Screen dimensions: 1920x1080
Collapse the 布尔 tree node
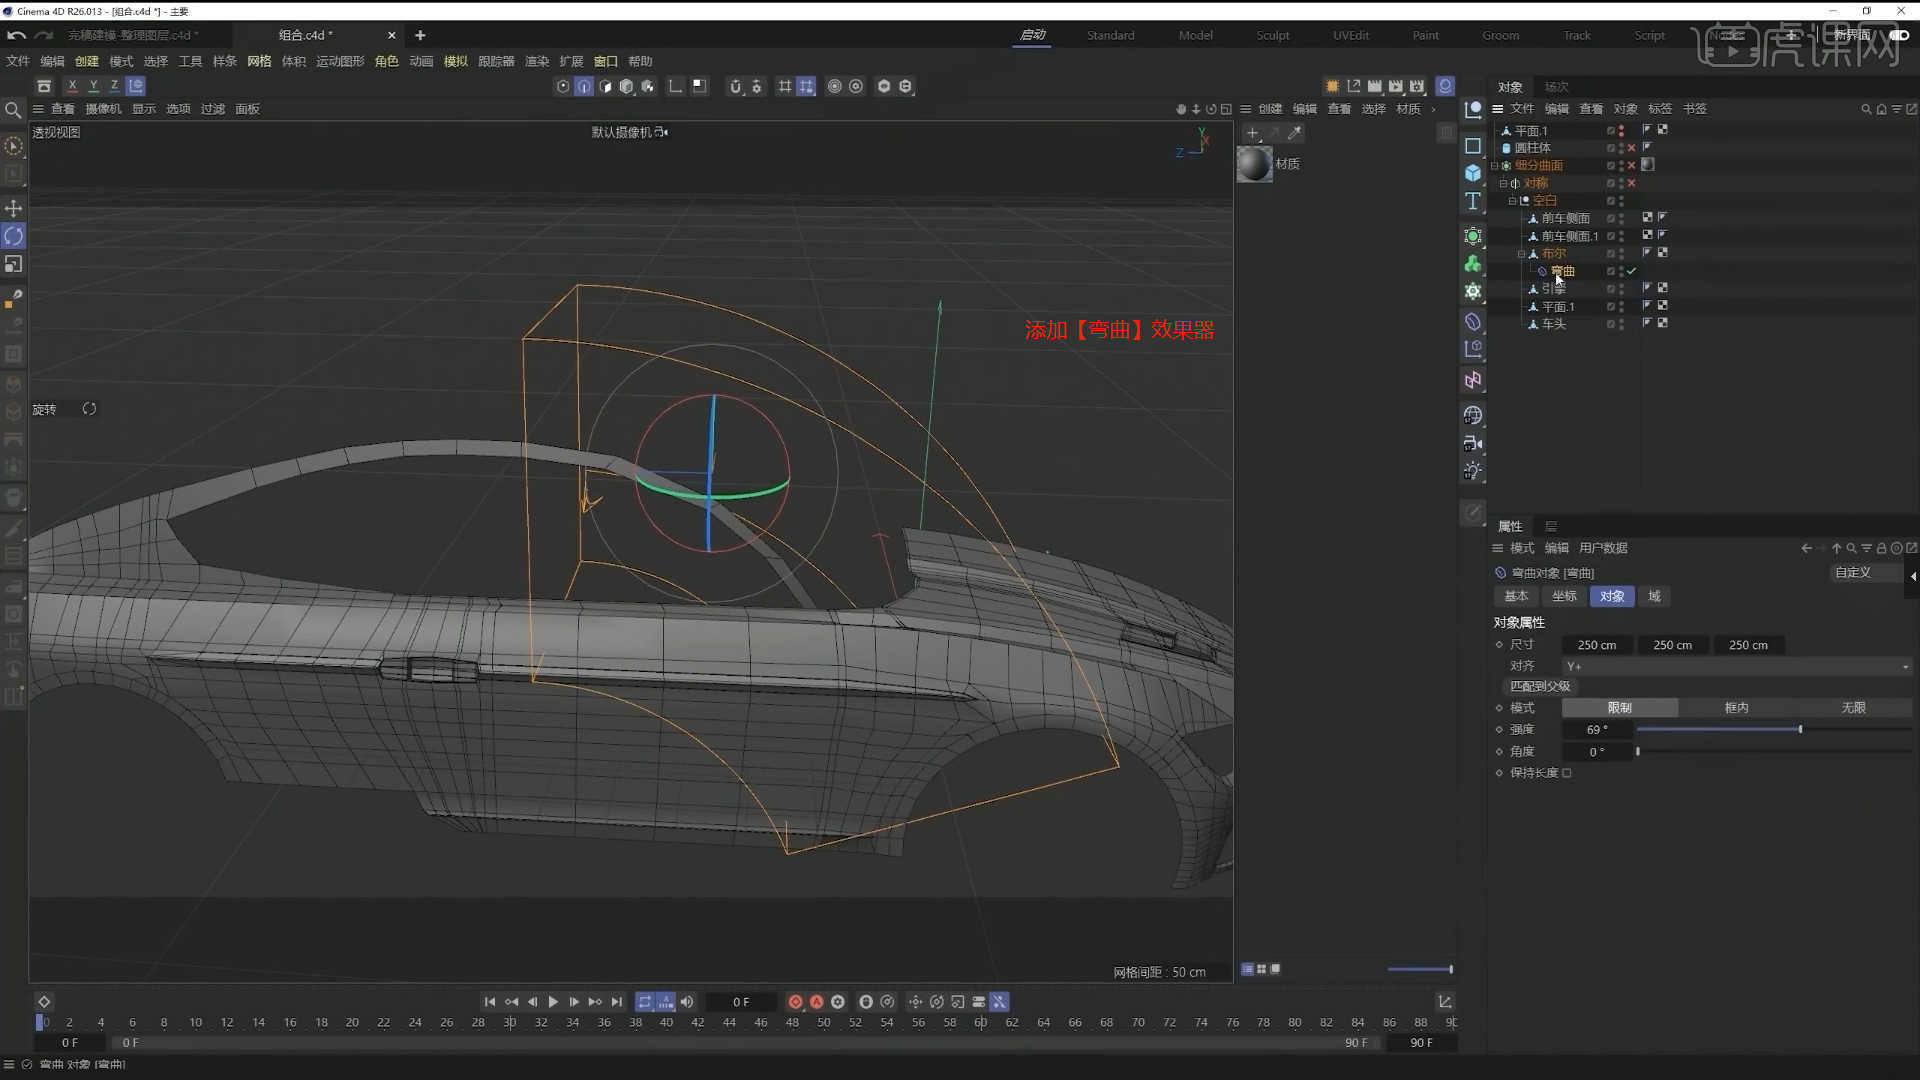point(1521,254)
